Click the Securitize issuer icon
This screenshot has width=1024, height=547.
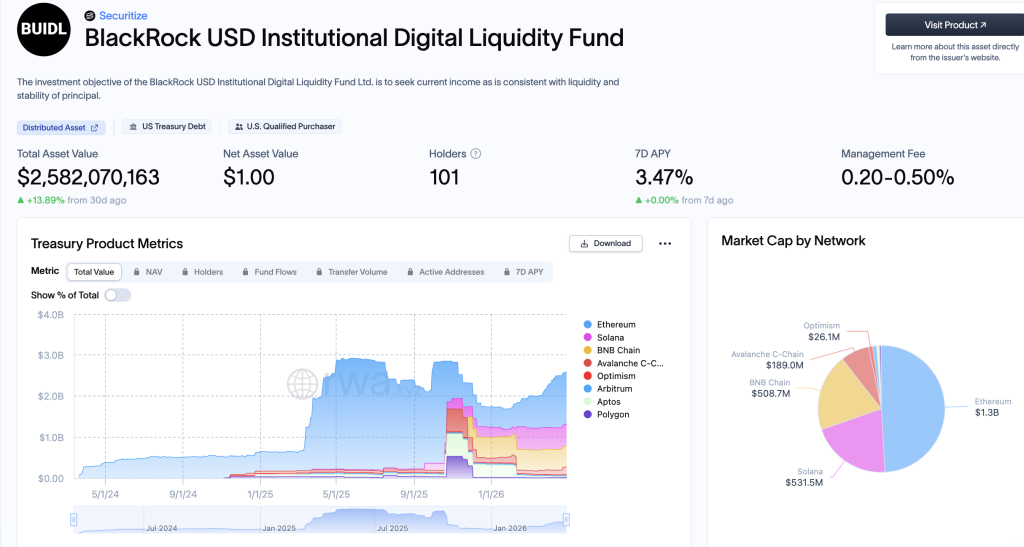[89, 16]
